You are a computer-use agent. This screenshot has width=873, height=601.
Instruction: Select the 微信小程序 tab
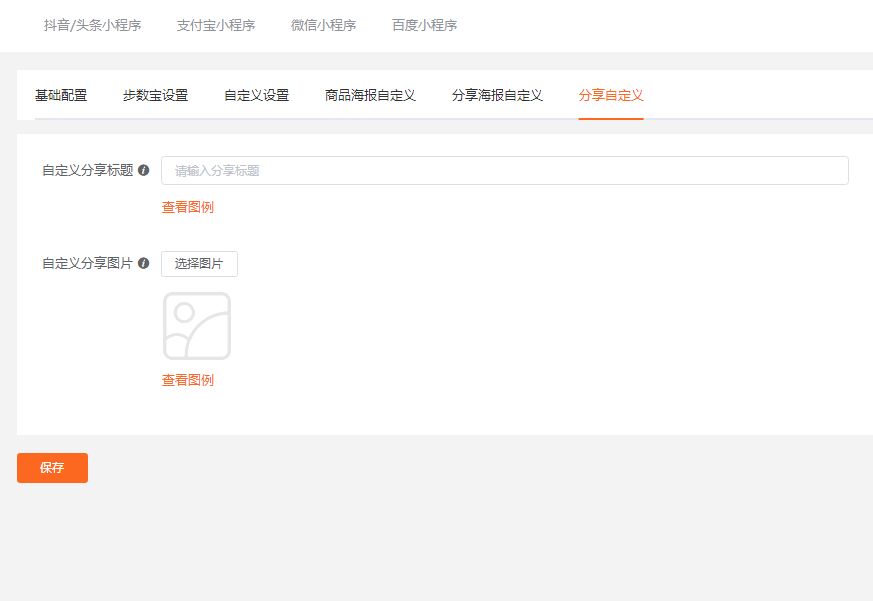click(x=323, y=26)
